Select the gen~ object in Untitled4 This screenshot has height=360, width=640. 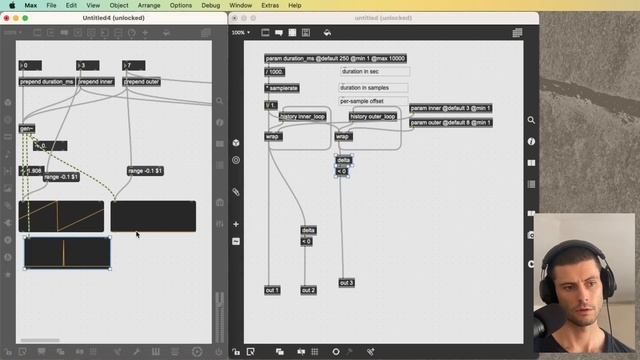27,129
